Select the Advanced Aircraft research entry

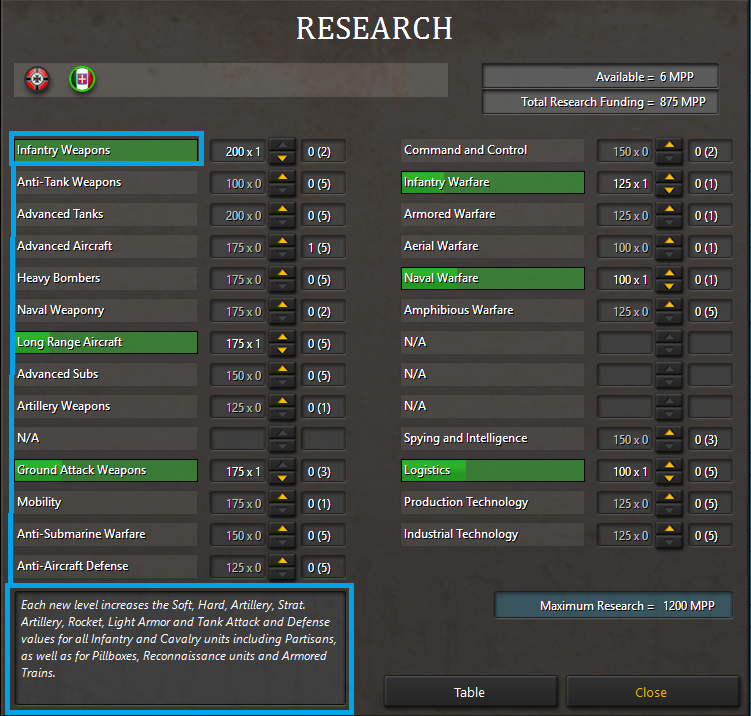tap(106, 246)
